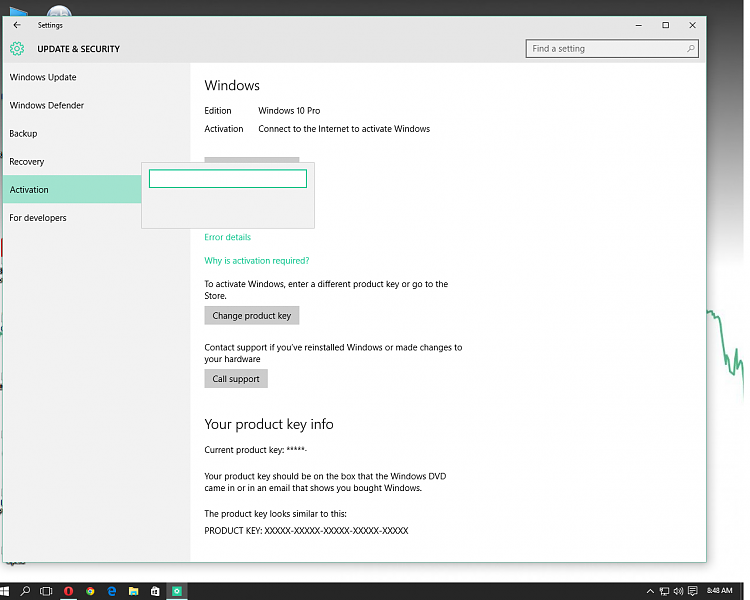Screen dimensions: 750x600
Task: Open the Windows Store taskbar icon
Action: (155, 591)
